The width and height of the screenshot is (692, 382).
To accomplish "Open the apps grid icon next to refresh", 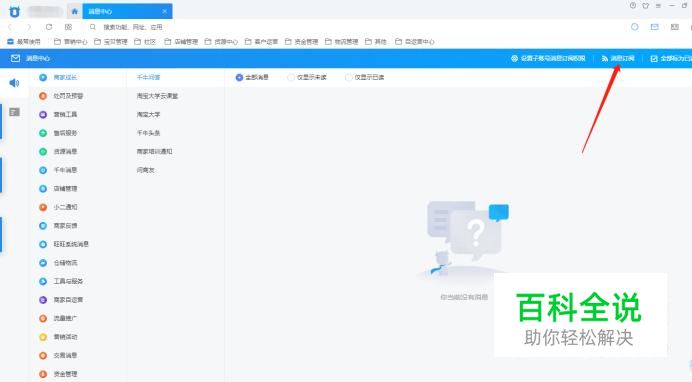I will pyautogui.click(x=68, y=27).
